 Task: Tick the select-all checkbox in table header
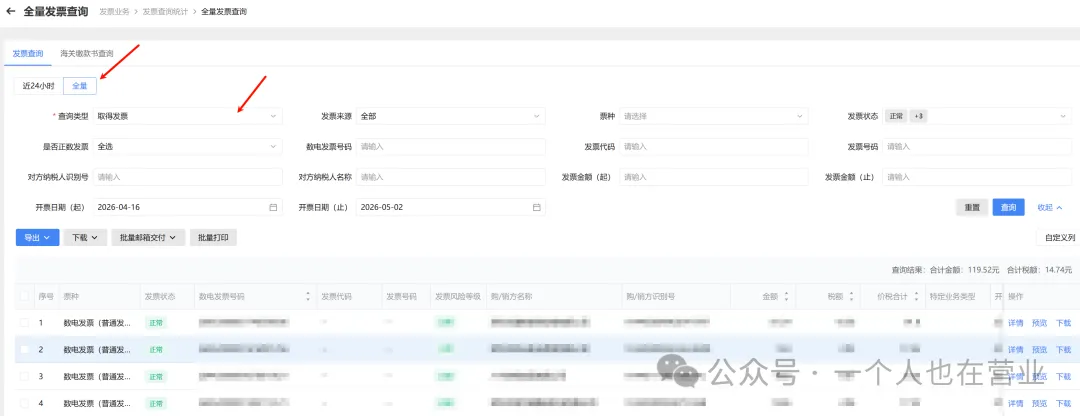click(25, 297)
